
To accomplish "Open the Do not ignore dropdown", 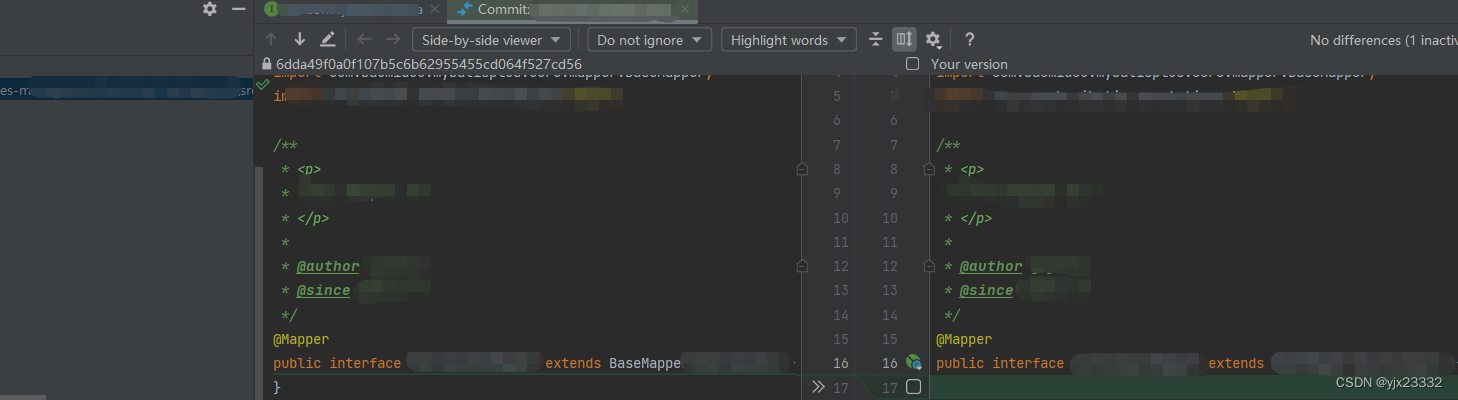I will tap(649, 40).
